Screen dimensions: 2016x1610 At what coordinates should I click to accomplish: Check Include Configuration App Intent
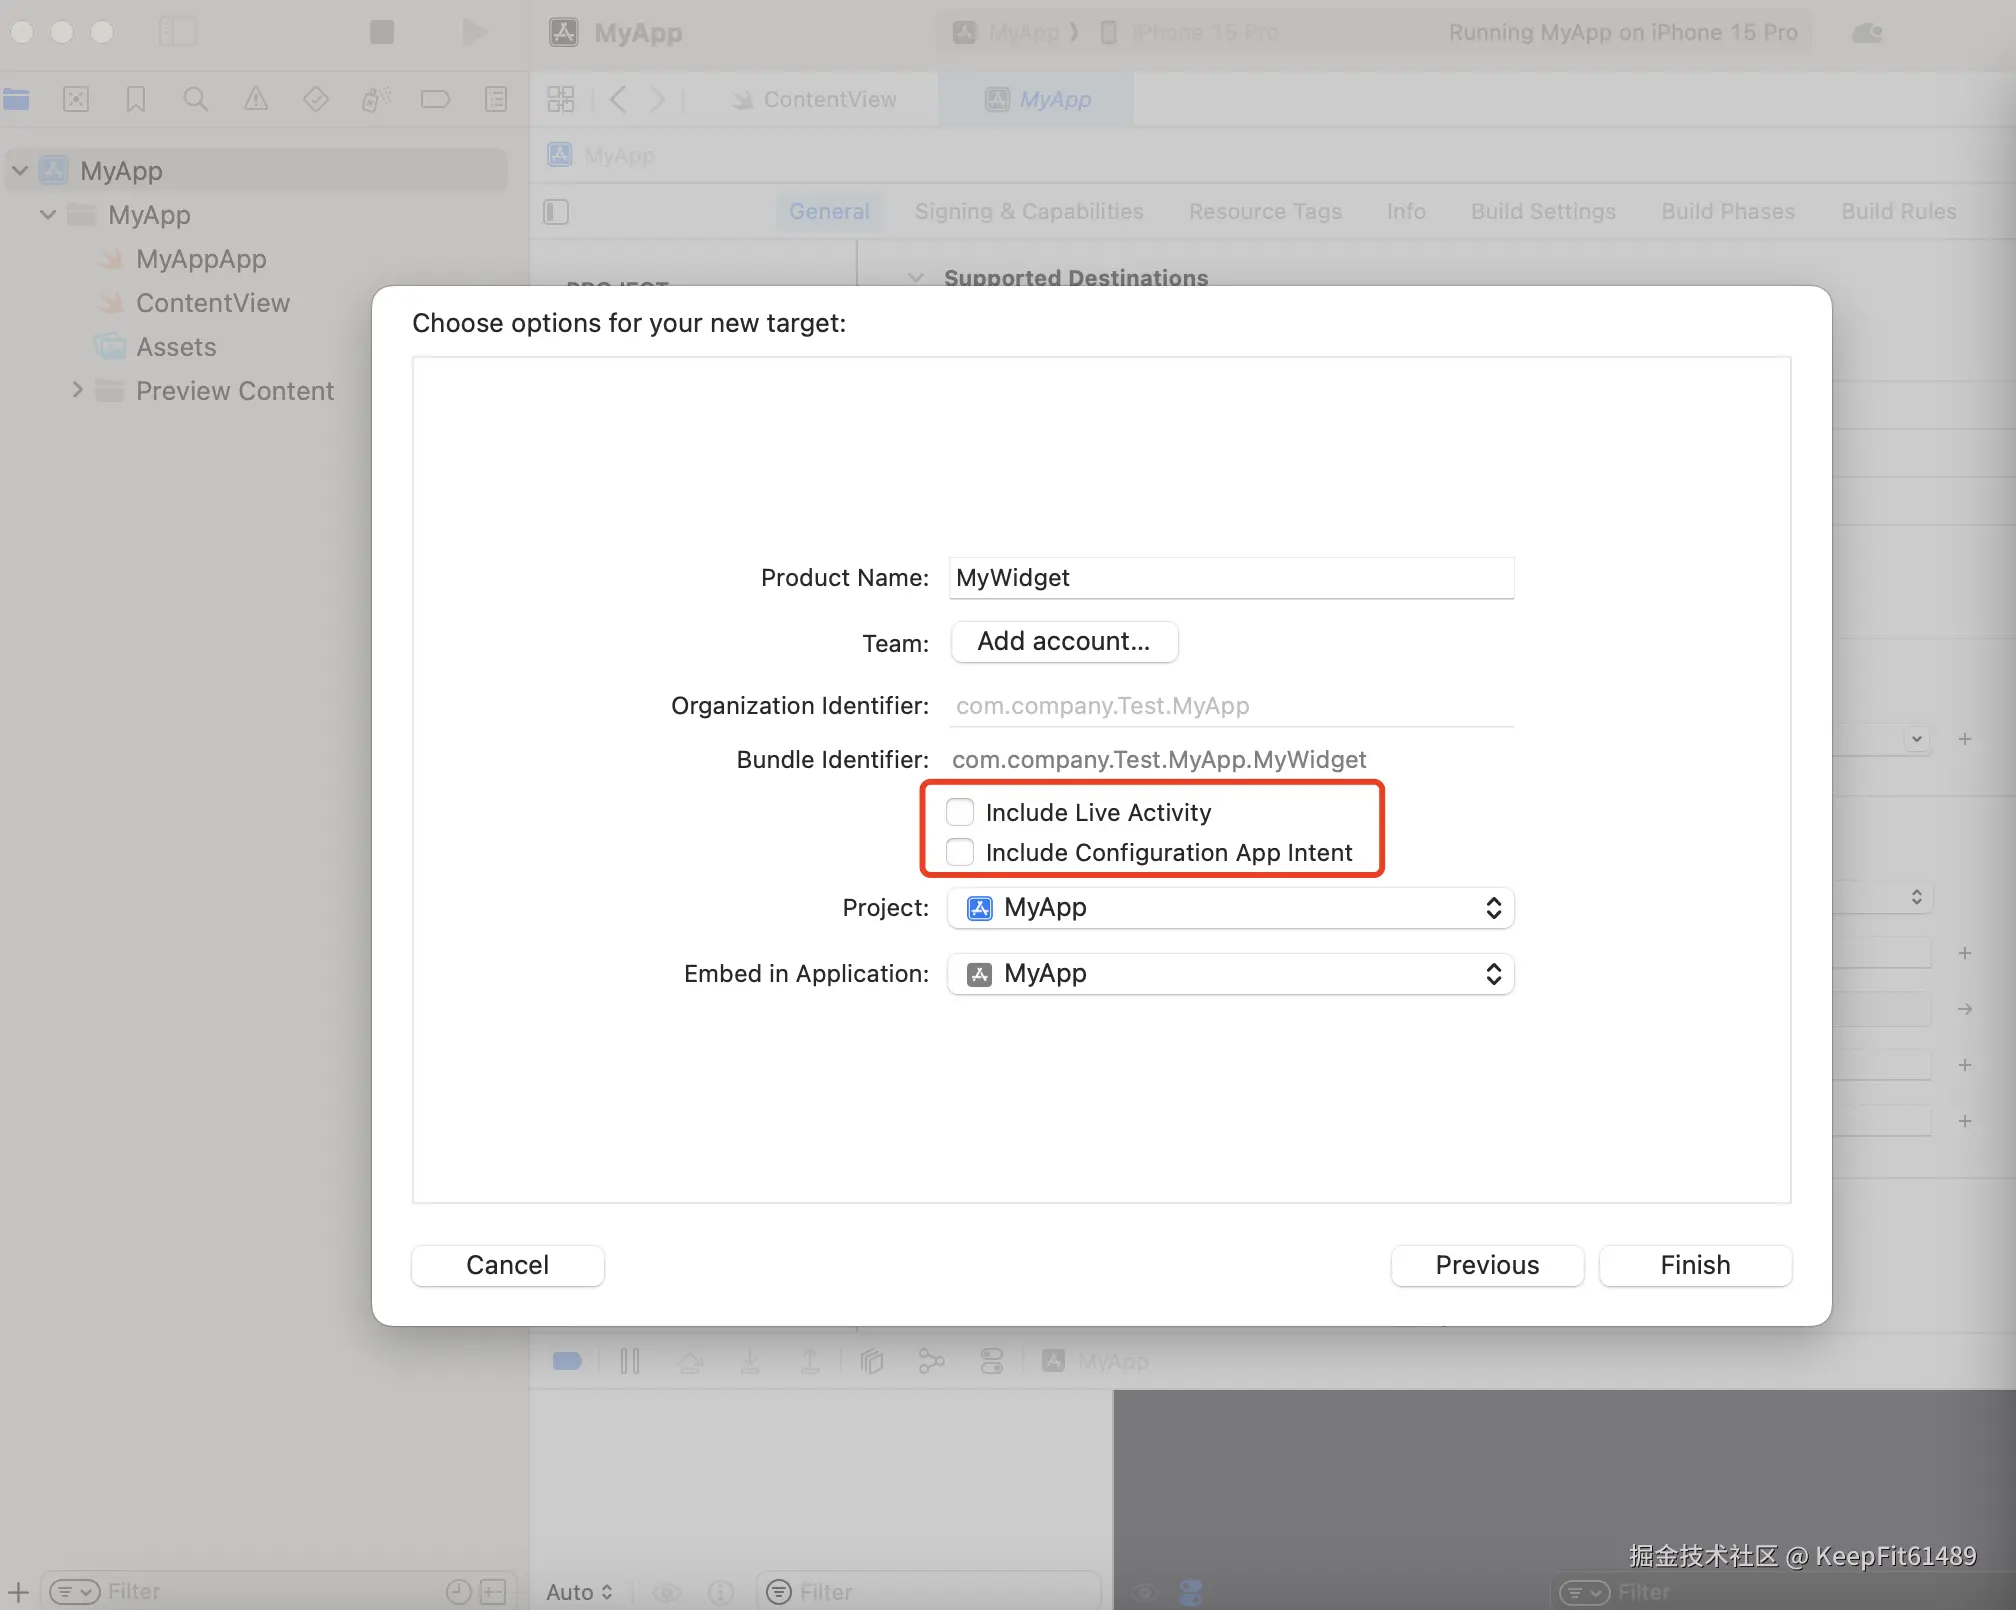(960, 852)
